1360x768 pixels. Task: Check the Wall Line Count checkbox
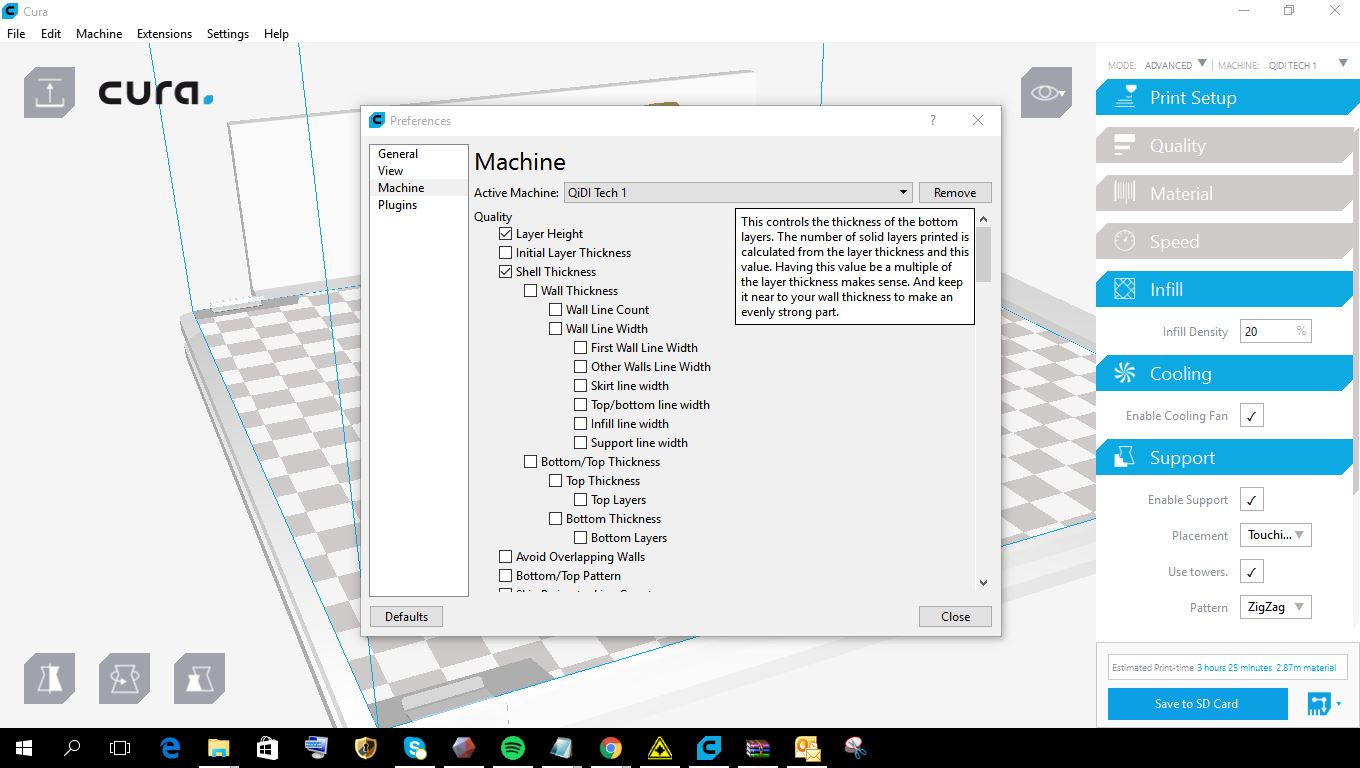click(x=555, y=310)
